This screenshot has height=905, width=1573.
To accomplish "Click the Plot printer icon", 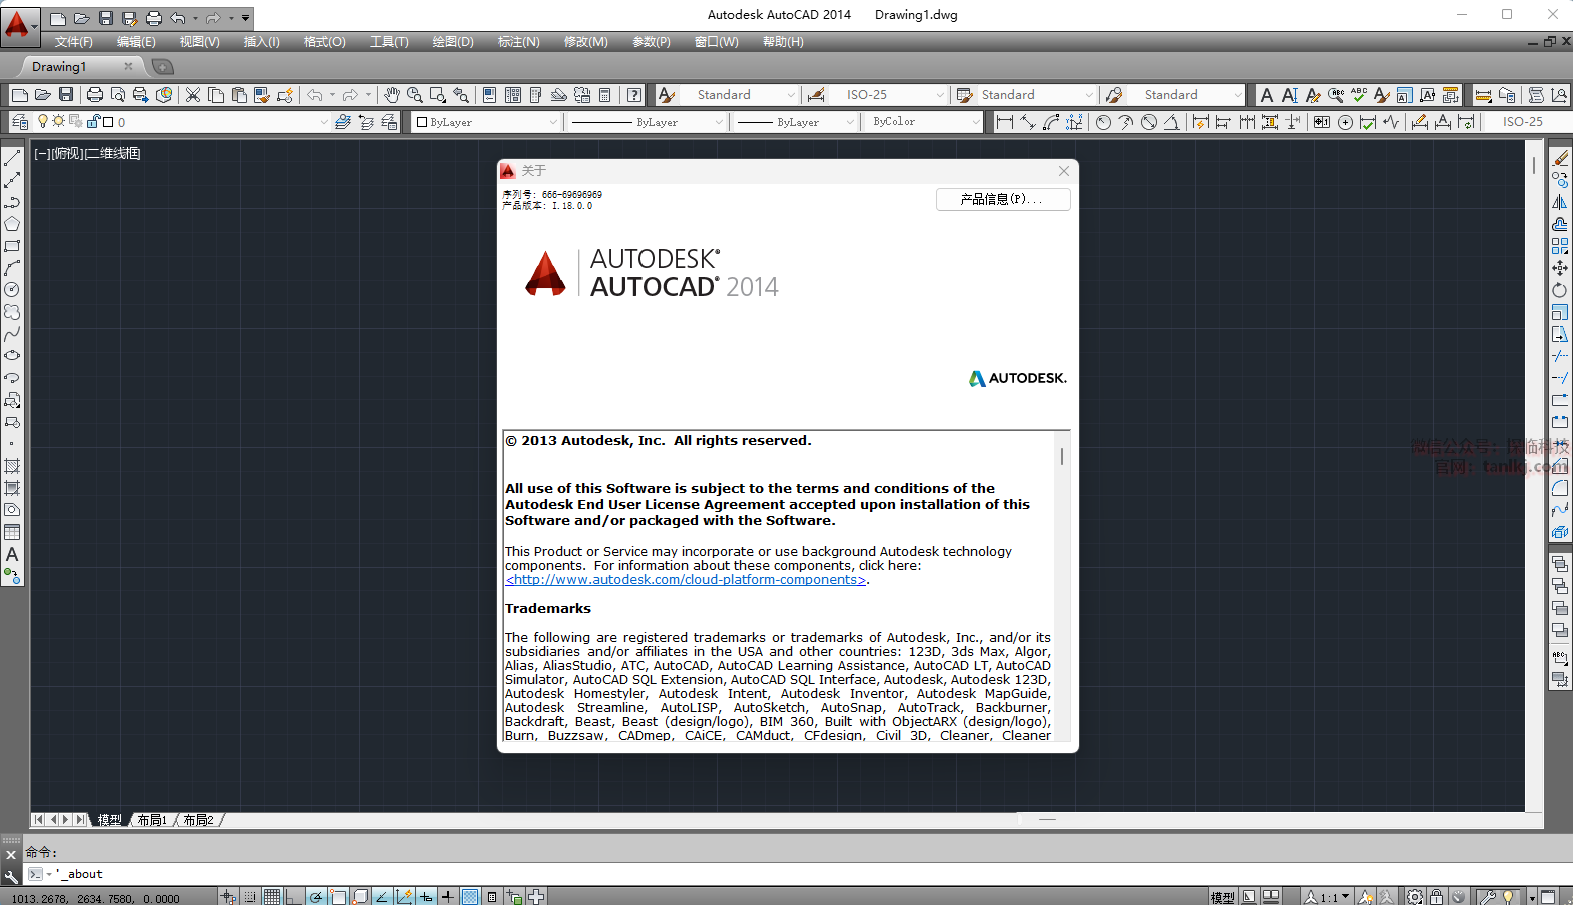I will [x=95, y=95].
